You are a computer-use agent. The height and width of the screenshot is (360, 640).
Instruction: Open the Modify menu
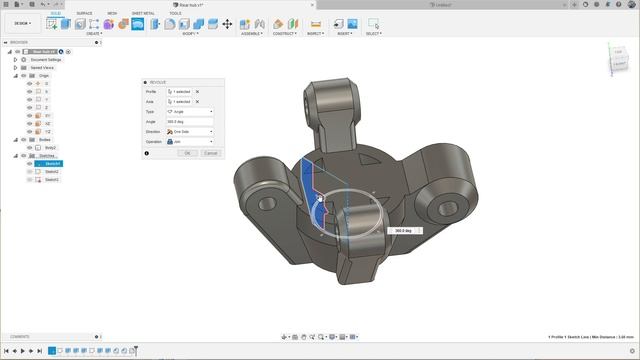click(x=190, y=33)
